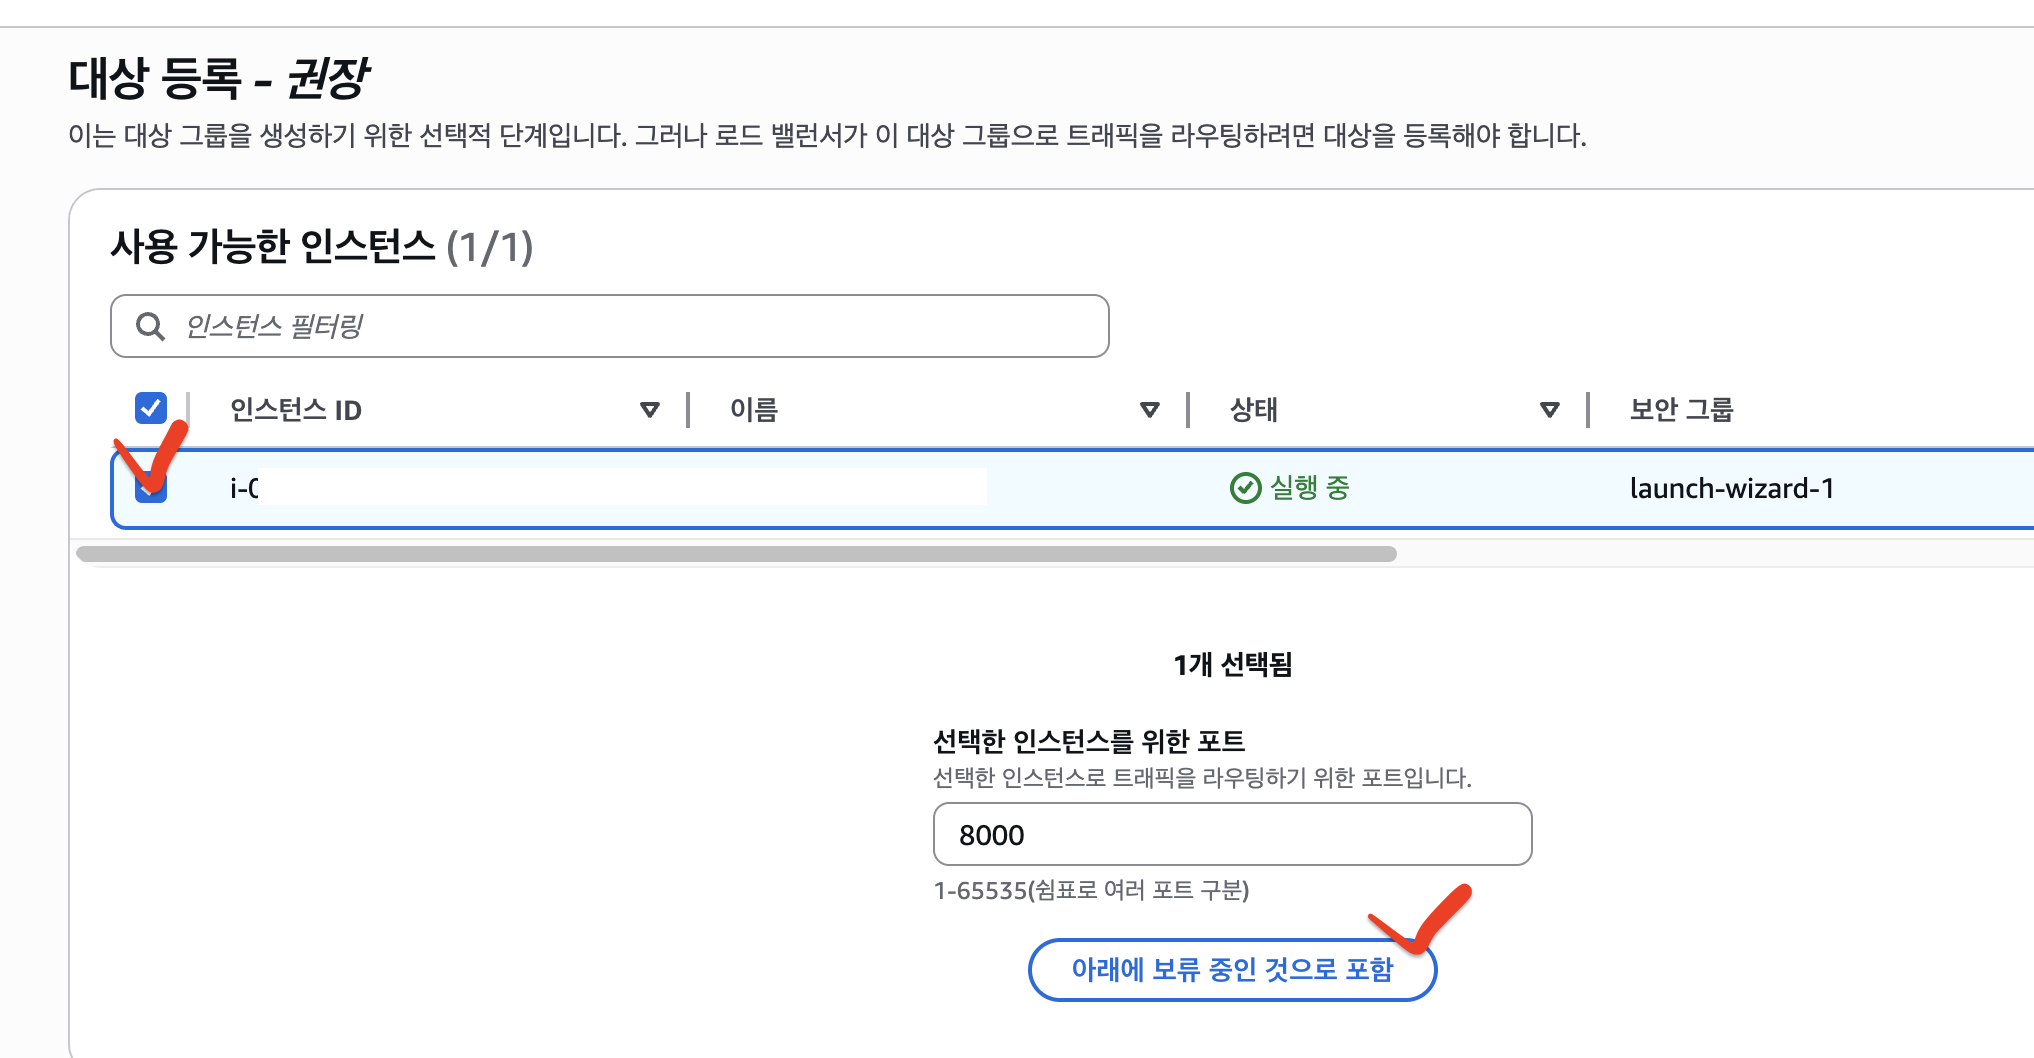The width and height of the screenshot is (2034, 1058).
Task: Click the 1개 선택됨 selection count text
Action: click(1233, 665)
